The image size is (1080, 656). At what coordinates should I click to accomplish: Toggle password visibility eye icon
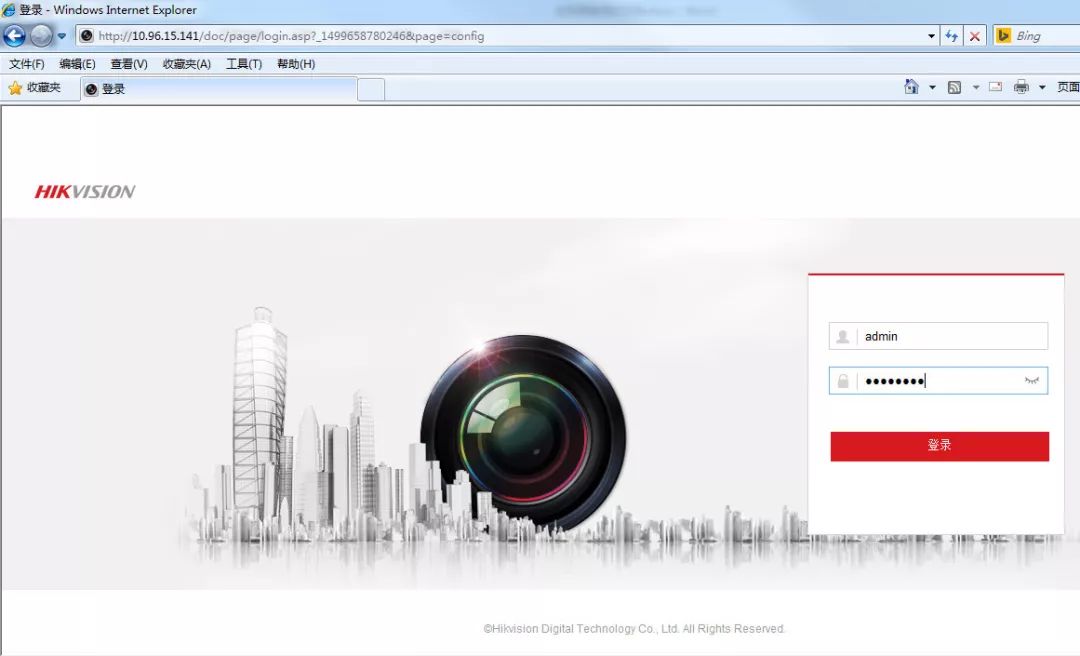(1032, 381)
